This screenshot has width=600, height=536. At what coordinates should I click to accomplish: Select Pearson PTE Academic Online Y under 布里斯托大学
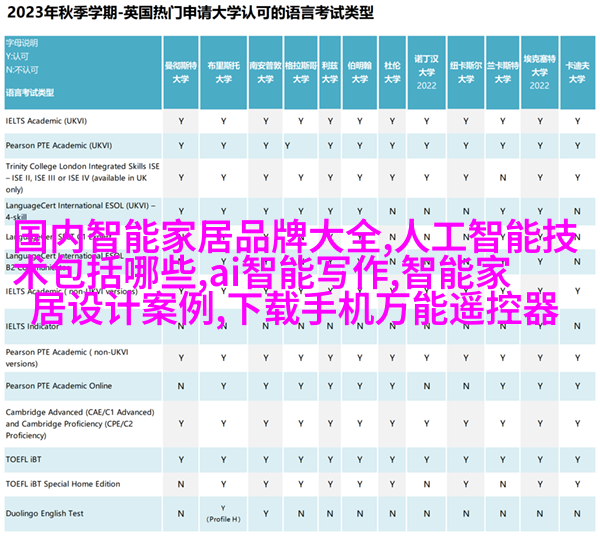click(223, 386)
